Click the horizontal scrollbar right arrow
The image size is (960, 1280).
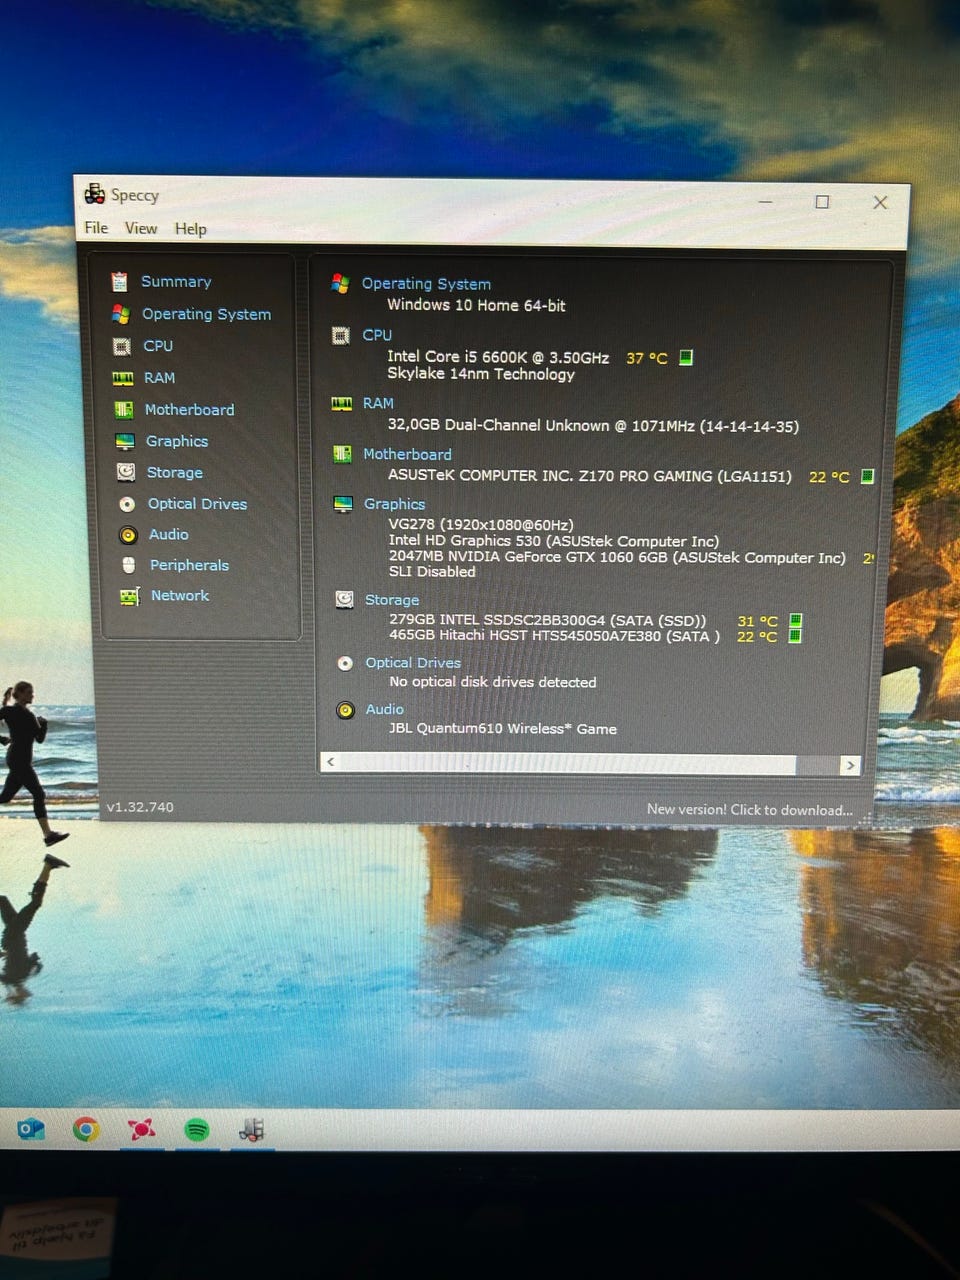coord(850,765)
